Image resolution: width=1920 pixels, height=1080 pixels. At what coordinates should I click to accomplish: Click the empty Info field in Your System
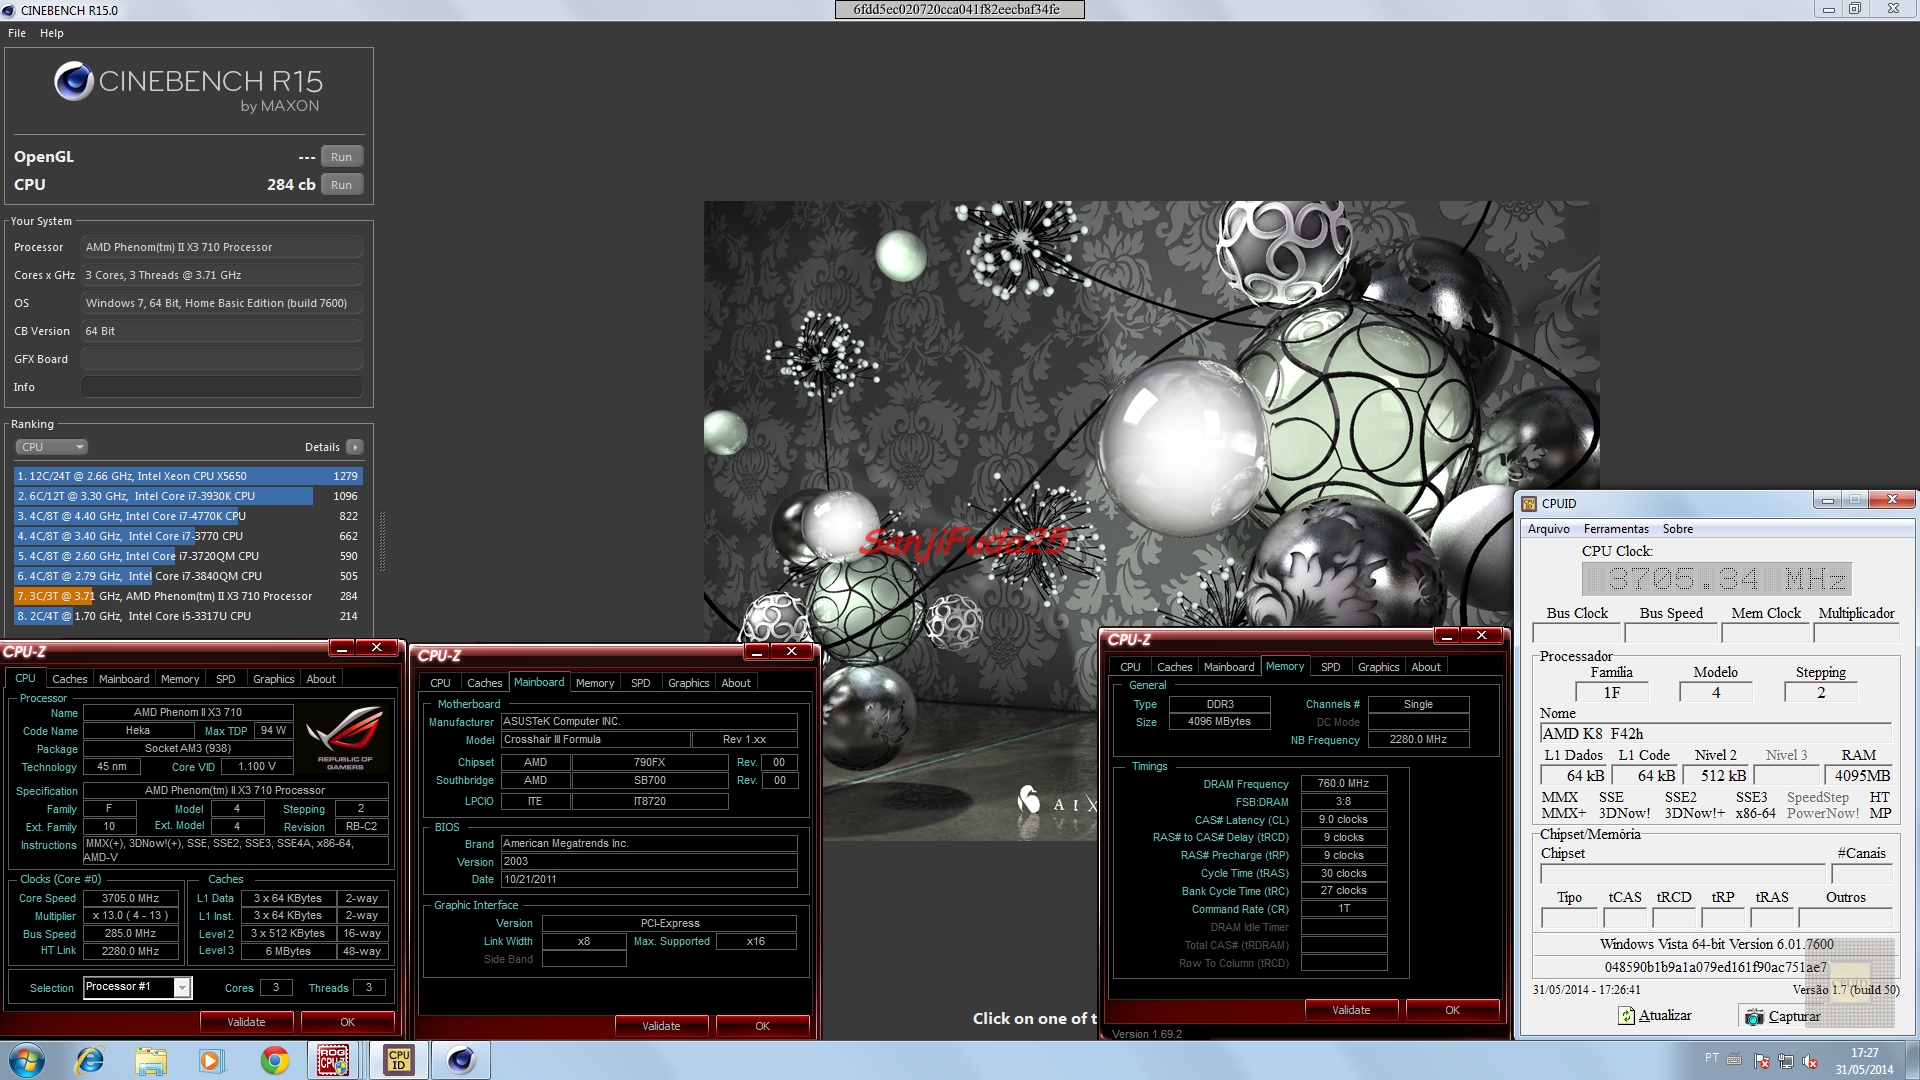222,387
